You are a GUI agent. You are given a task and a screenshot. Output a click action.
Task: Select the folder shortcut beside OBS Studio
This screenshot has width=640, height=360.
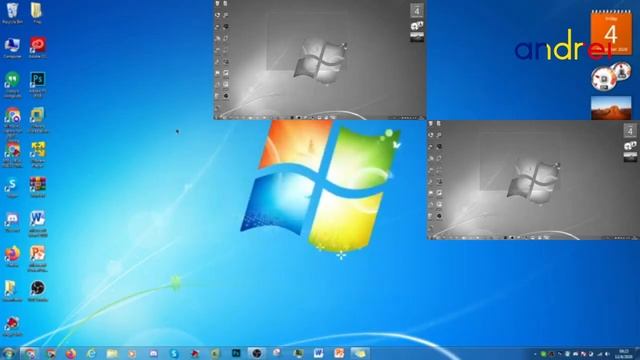click(12, 291)
